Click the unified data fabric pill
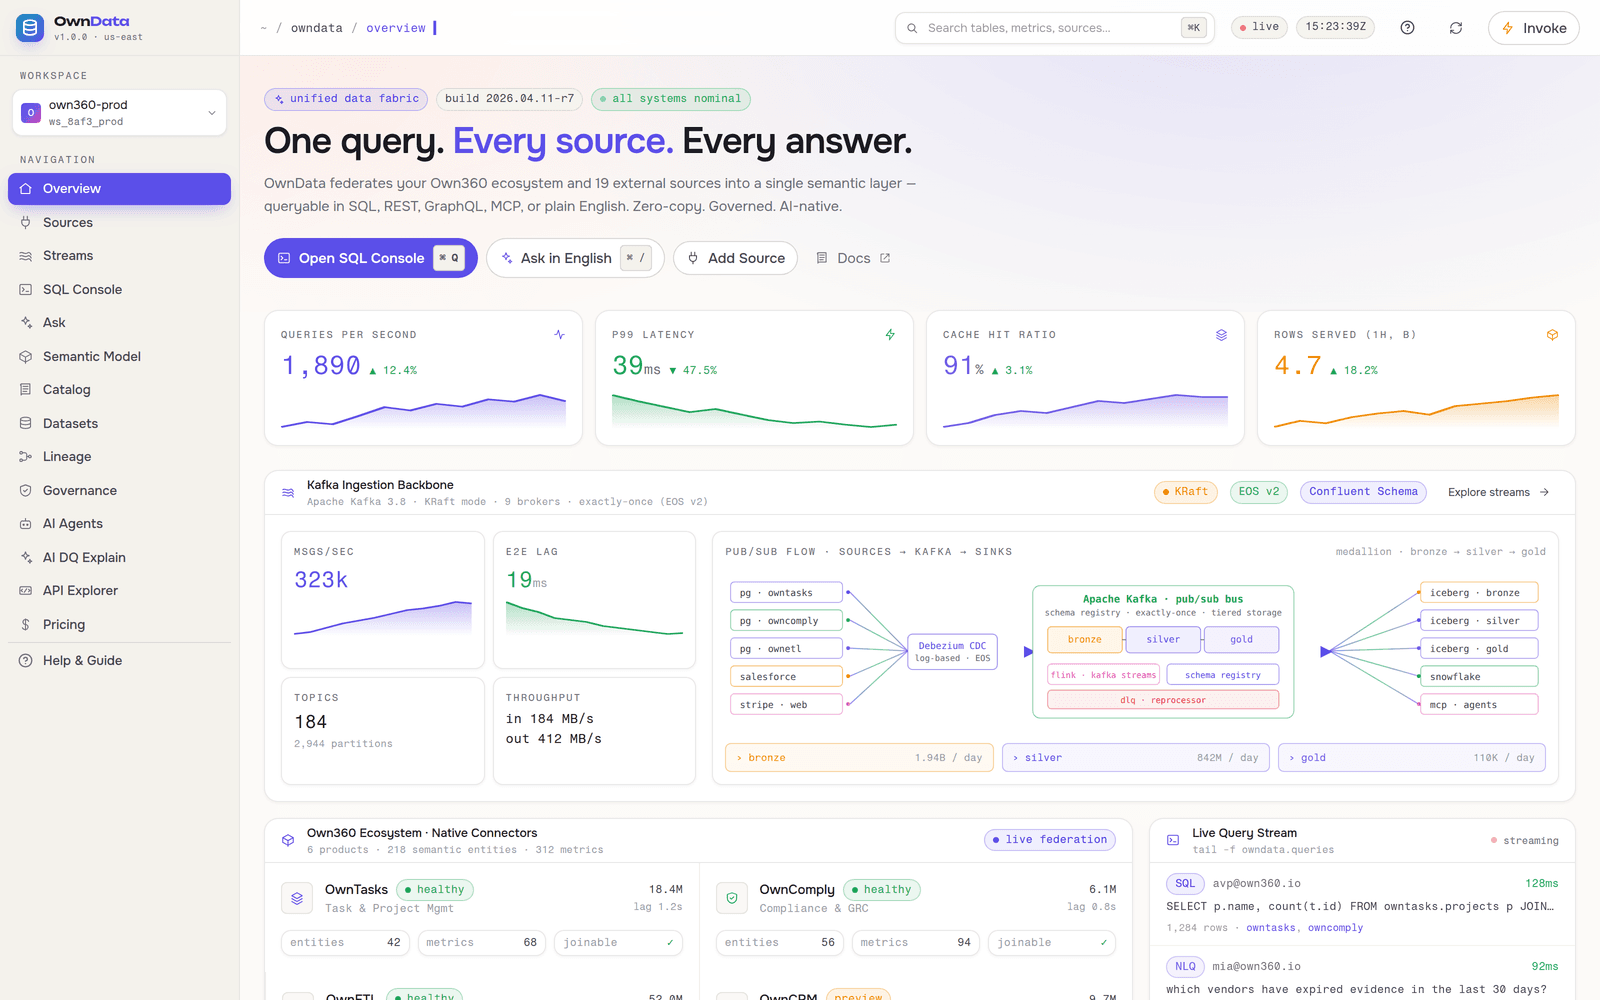The image size is (1600, 1000). [345, 99]
